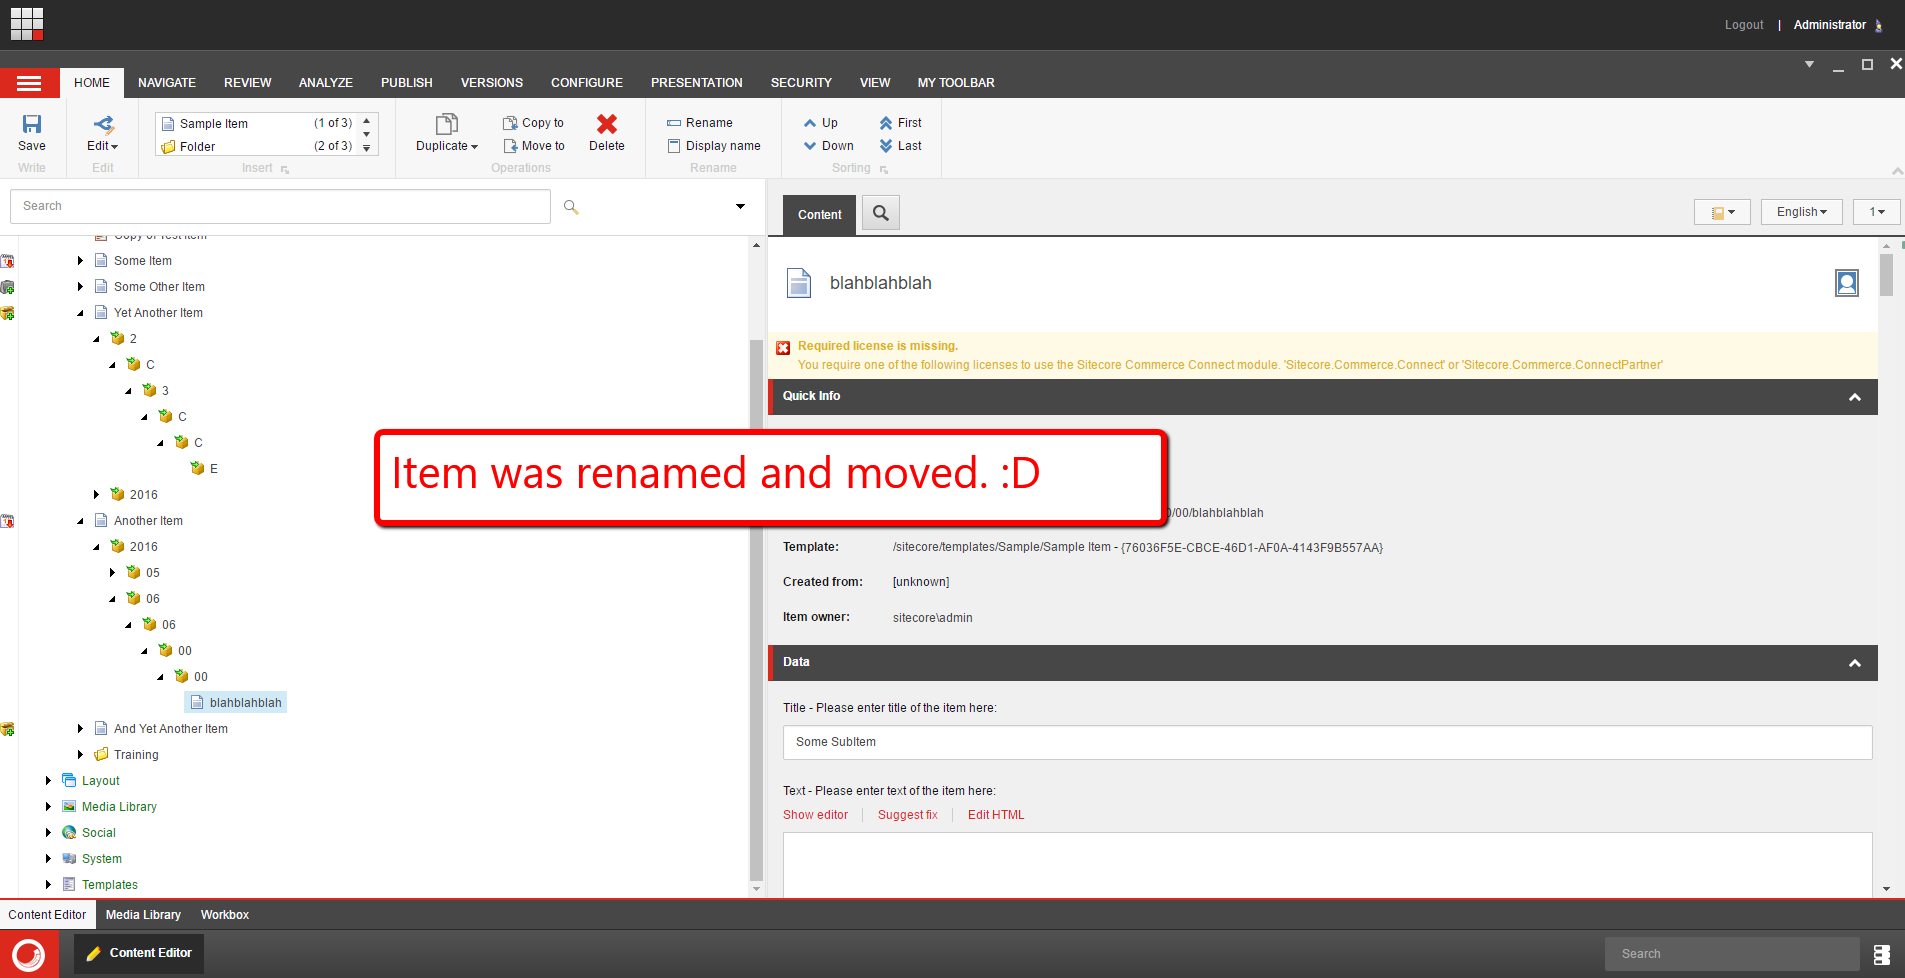Screen dimensions: 1905x978
Task: Switch to the PUBLISH ribbon tab
Action: [406, 83]
